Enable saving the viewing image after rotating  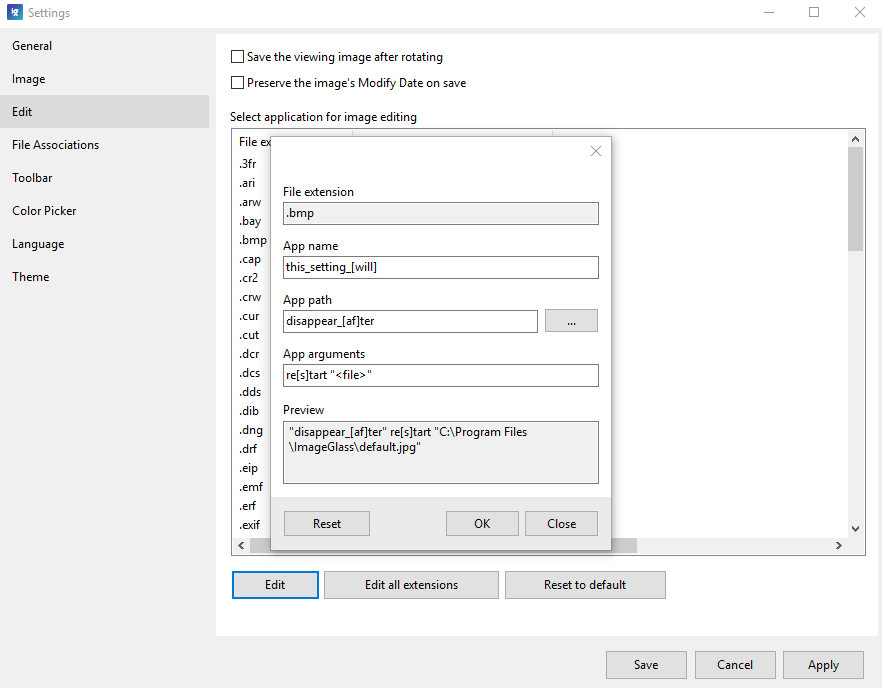(x=237, y=57)
